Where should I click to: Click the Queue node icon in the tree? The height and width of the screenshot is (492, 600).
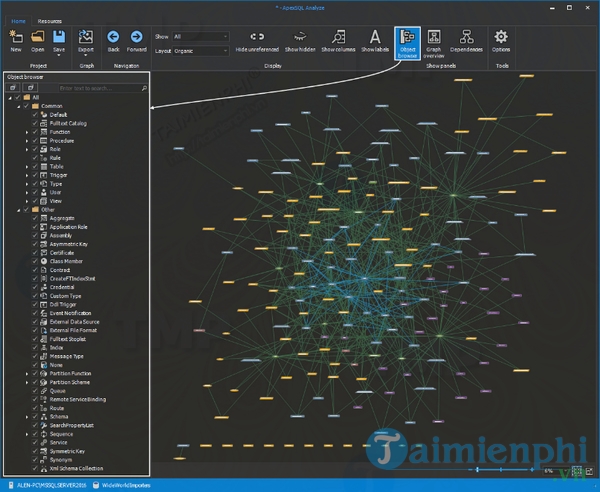click(44, 391)
